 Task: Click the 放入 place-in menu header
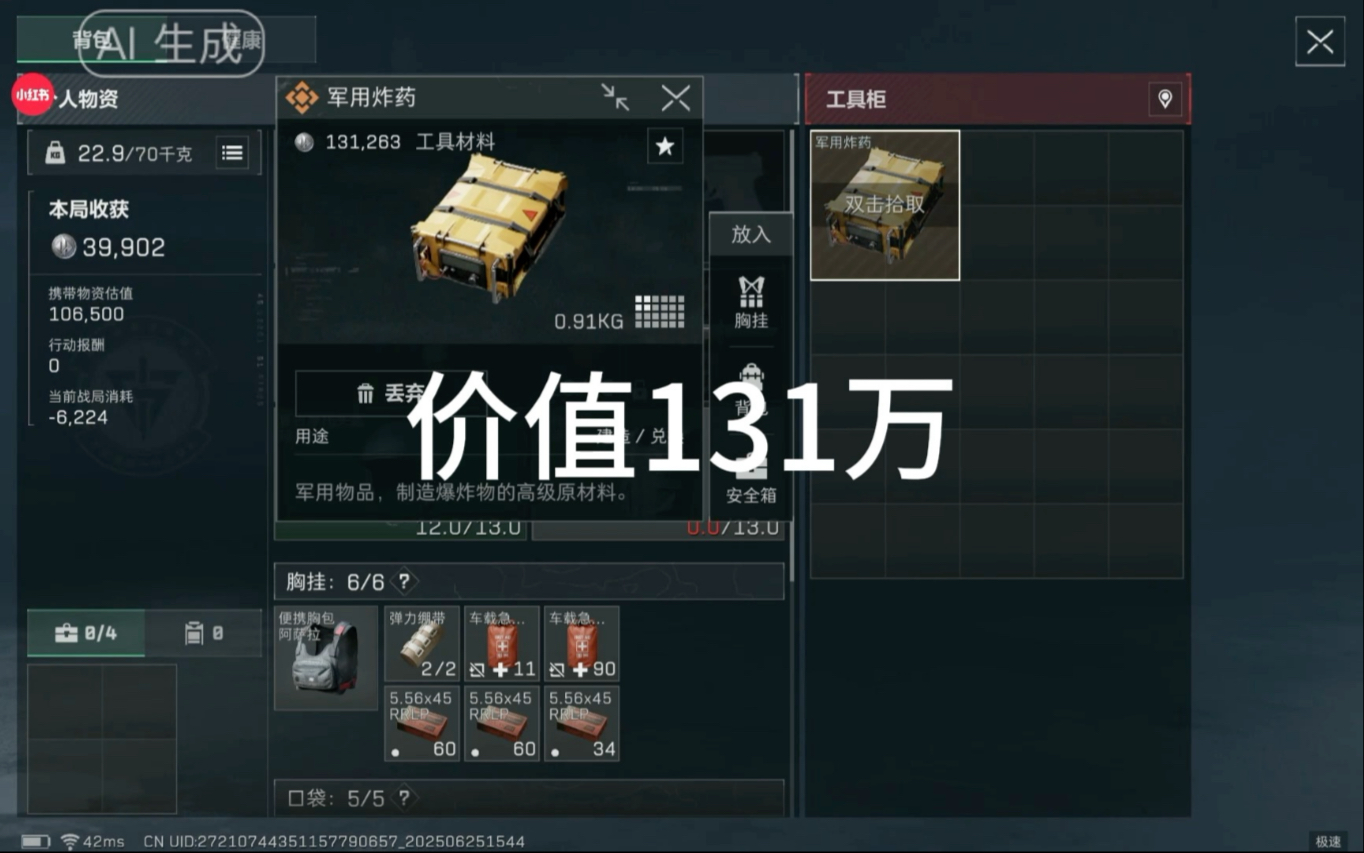751,234
